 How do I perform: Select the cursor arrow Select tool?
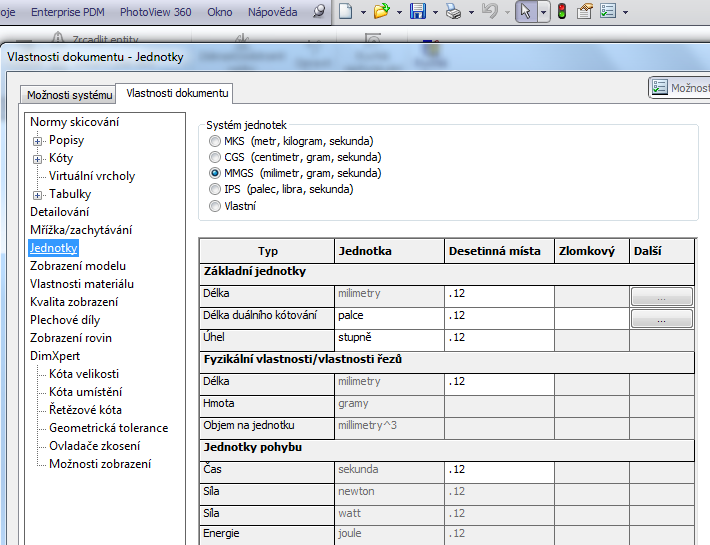click(x=526, y=11)
